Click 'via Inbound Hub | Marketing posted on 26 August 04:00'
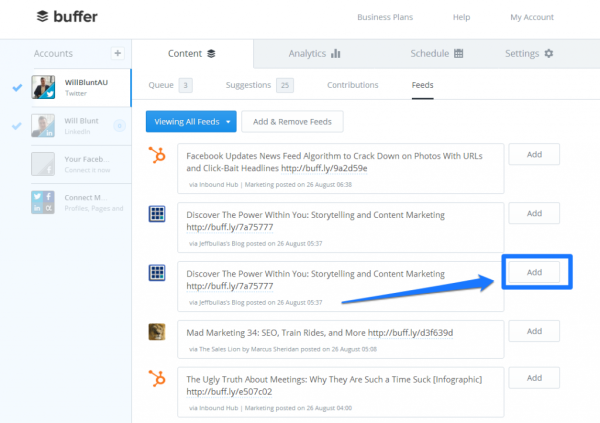The image size is (600, 423). pyautogui.click(x=271, y=408)
